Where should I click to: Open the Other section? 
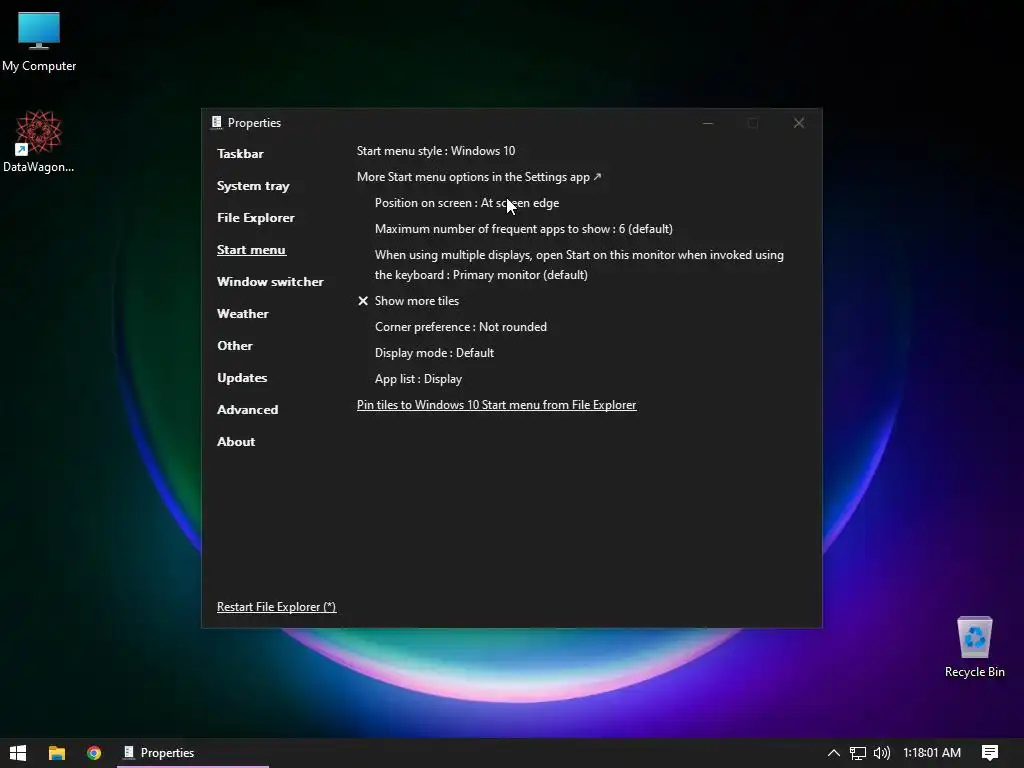click(235, 346)
